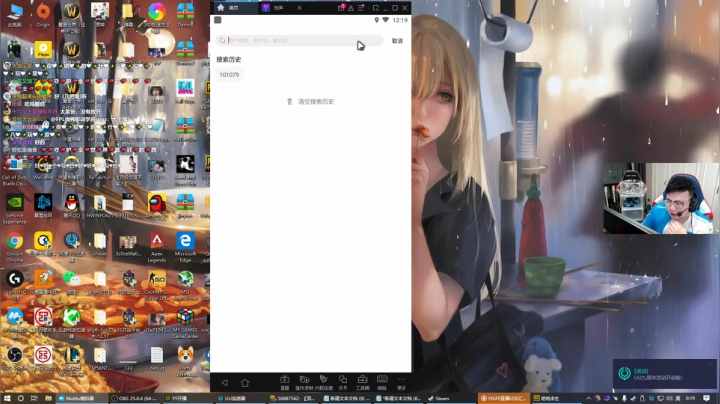
Task: Switch to OBS 25.0.4 taskbar button
Action: pos(135,398)
